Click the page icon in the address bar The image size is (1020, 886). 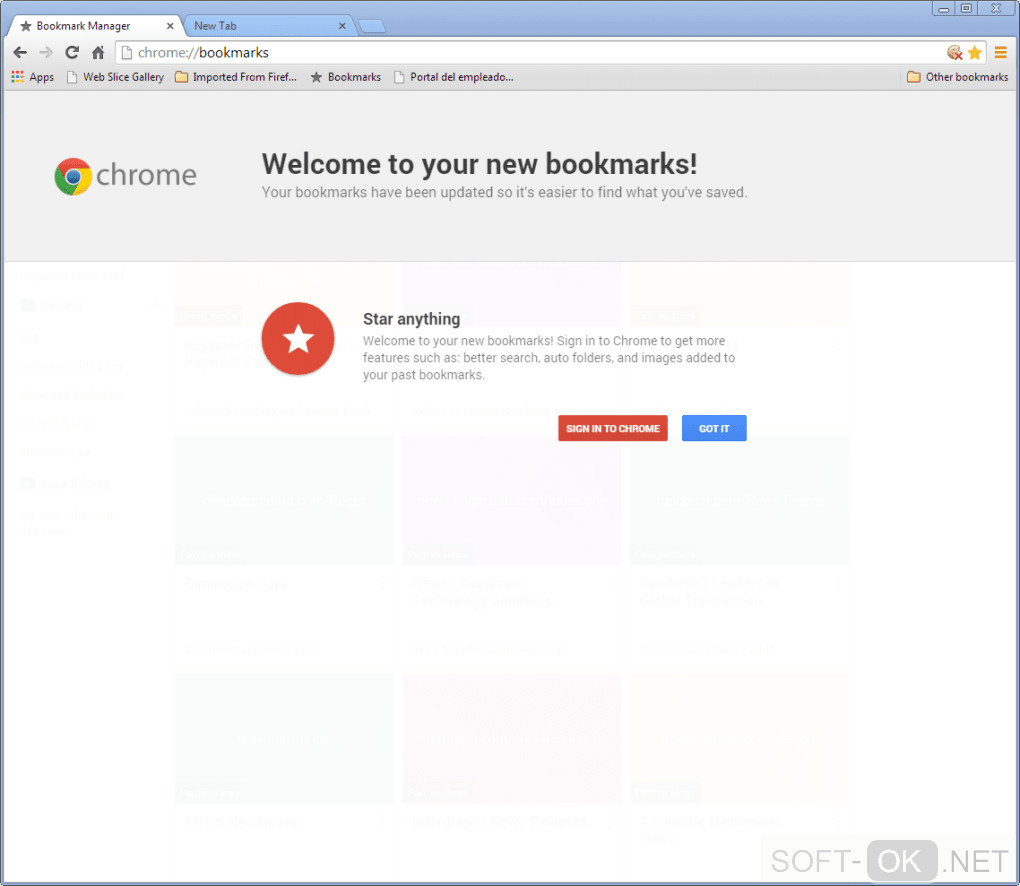[127, 53]
